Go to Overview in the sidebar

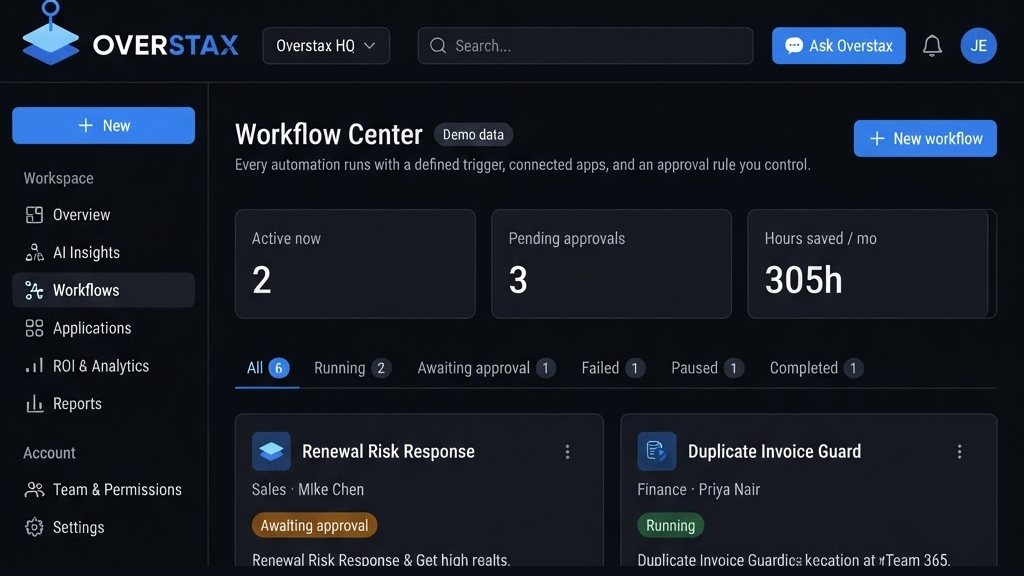tap(104, 215)
